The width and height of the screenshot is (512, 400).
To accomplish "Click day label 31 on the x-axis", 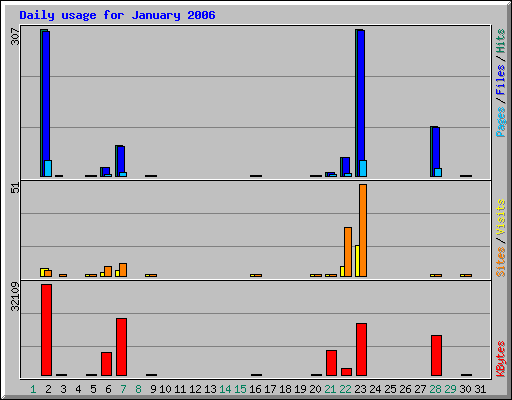I will (x=480, y=389).
